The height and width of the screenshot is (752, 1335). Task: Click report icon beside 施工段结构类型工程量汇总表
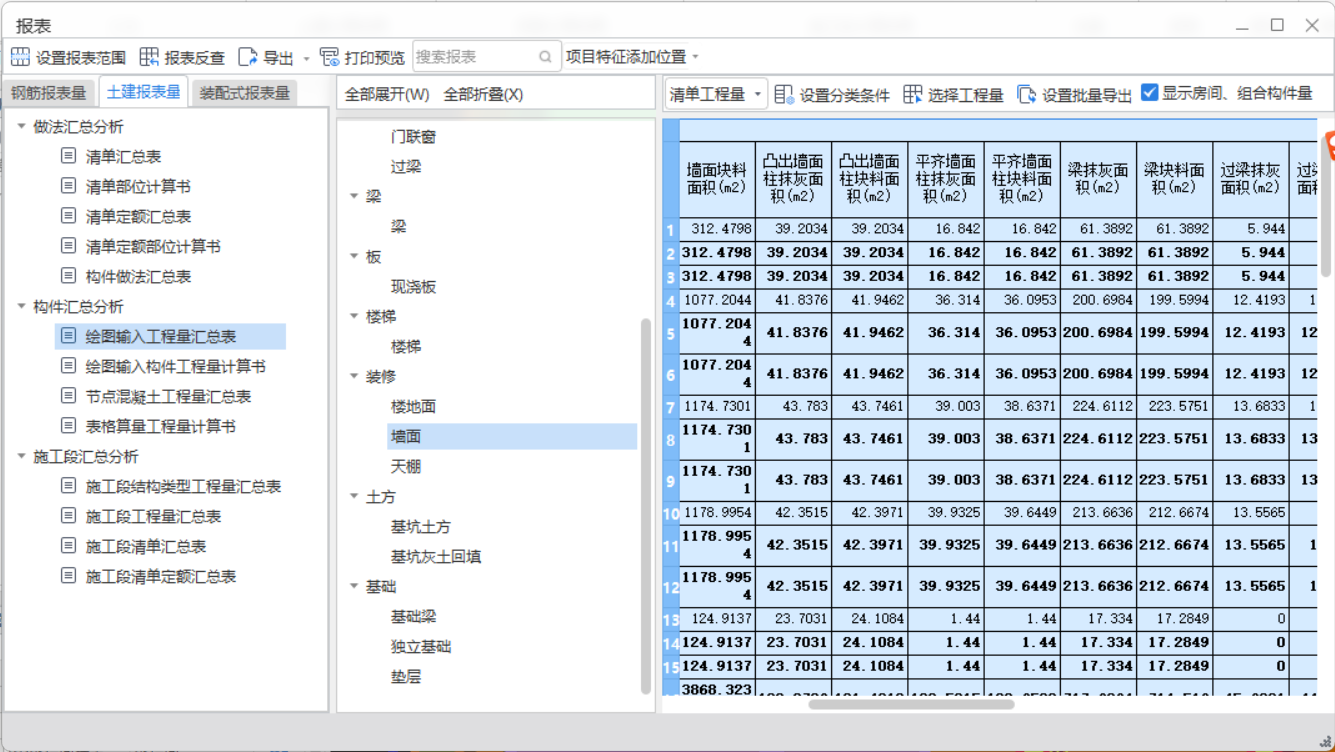[x=68, y=486]
